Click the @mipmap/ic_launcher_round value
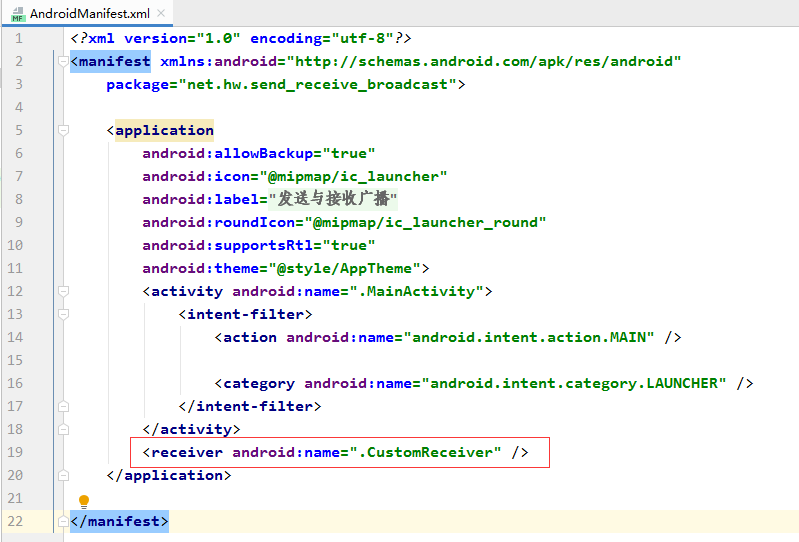The height and width of the screenshot is (542, 799). tap(425, 223)
